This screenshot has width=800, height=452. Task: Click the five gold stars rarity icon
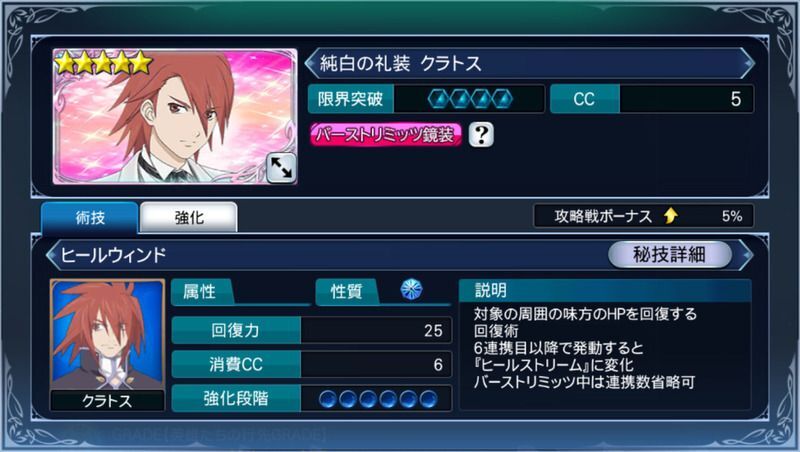click(104, 62)
